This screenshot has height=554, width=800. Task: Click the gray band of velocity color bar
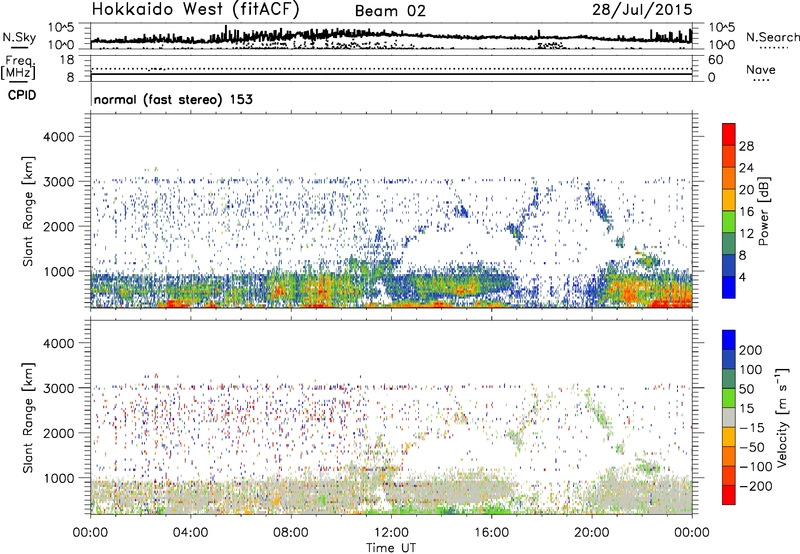pos(729,417)
